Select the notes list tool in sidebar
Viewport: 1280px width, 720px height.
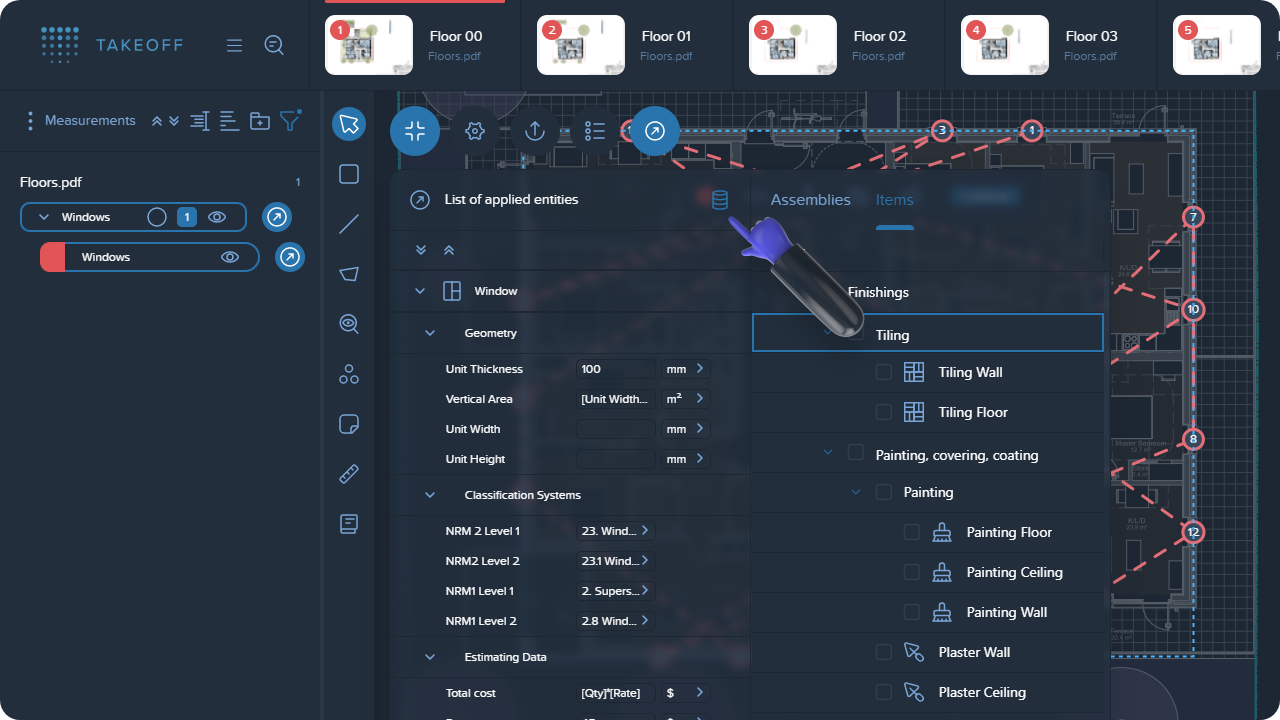[x=349, y=523]
